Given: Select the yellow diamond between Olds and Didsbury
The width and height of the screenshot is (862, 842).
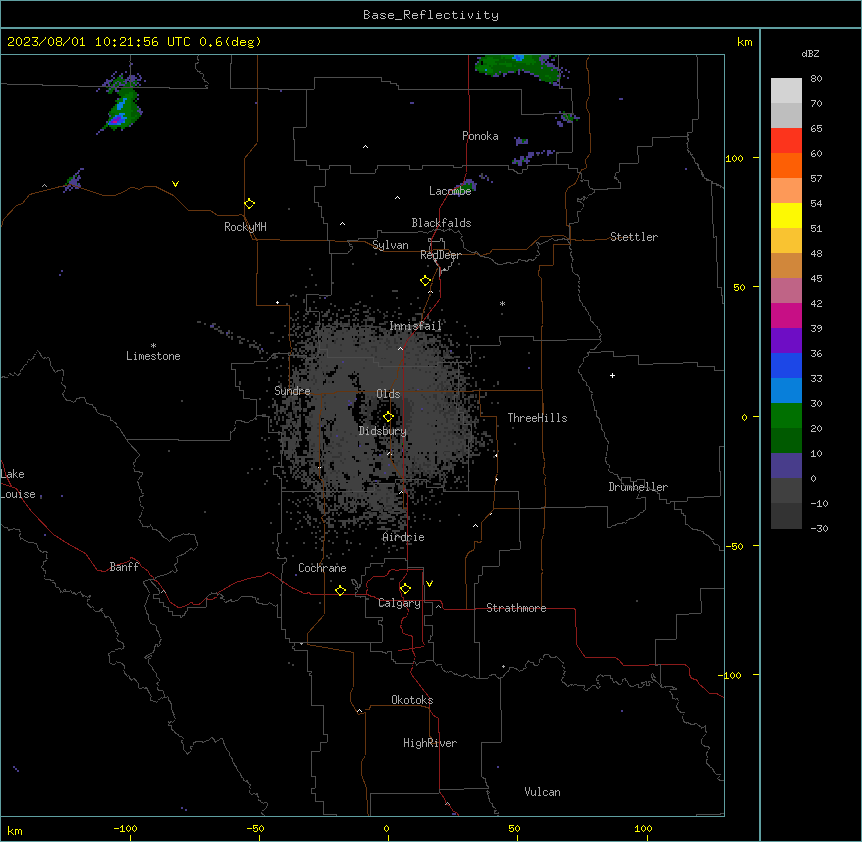Looking at the screenshot, I should (388, 417).
